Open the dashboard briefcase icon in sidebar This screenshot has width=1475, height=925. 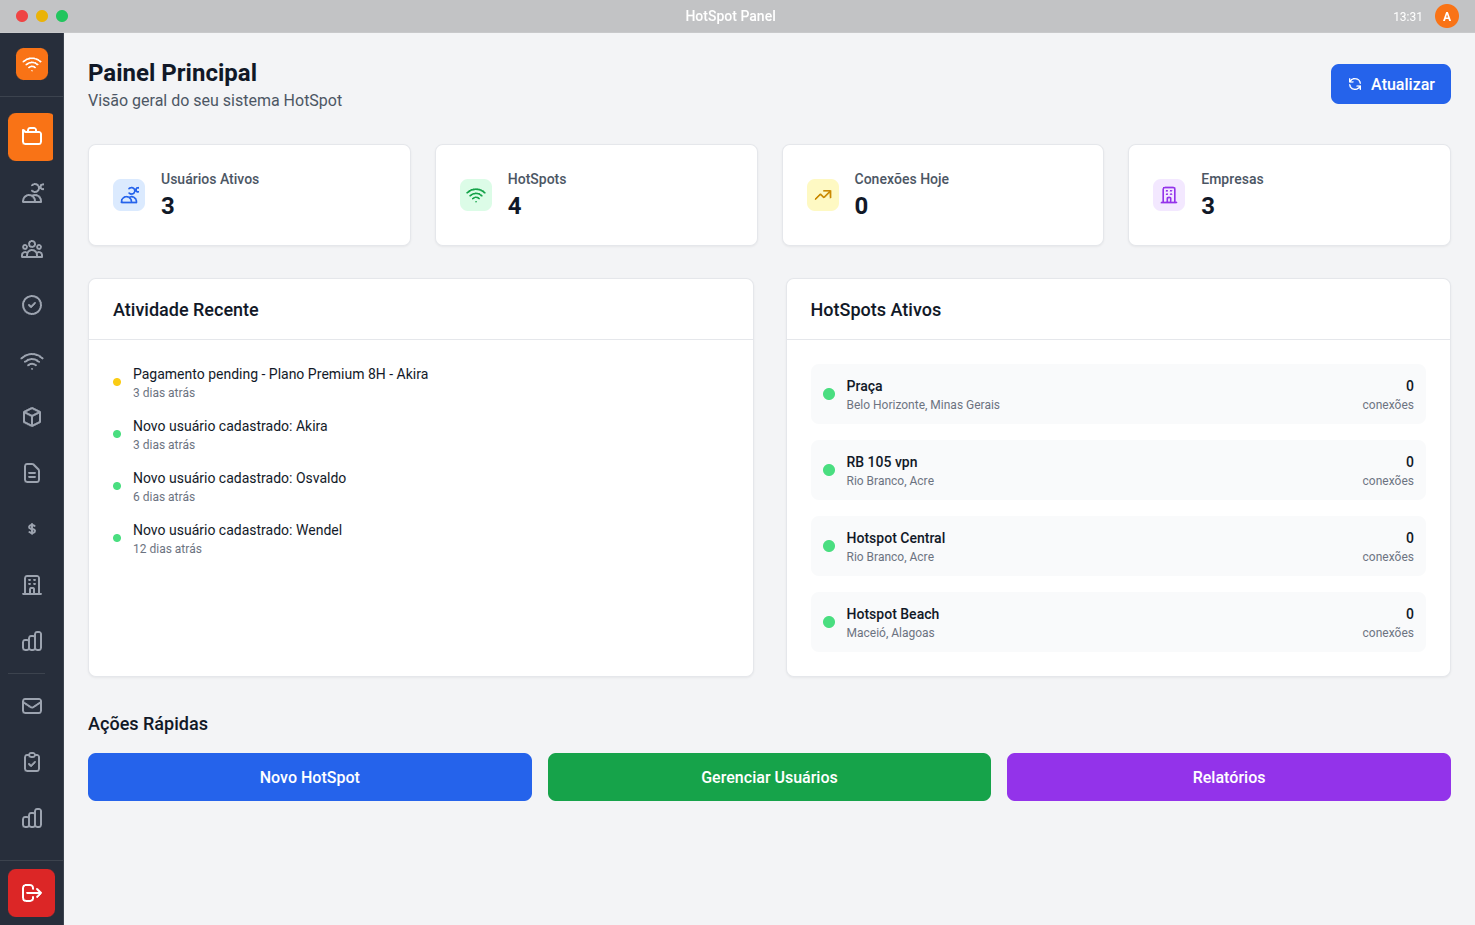(31, 137)
